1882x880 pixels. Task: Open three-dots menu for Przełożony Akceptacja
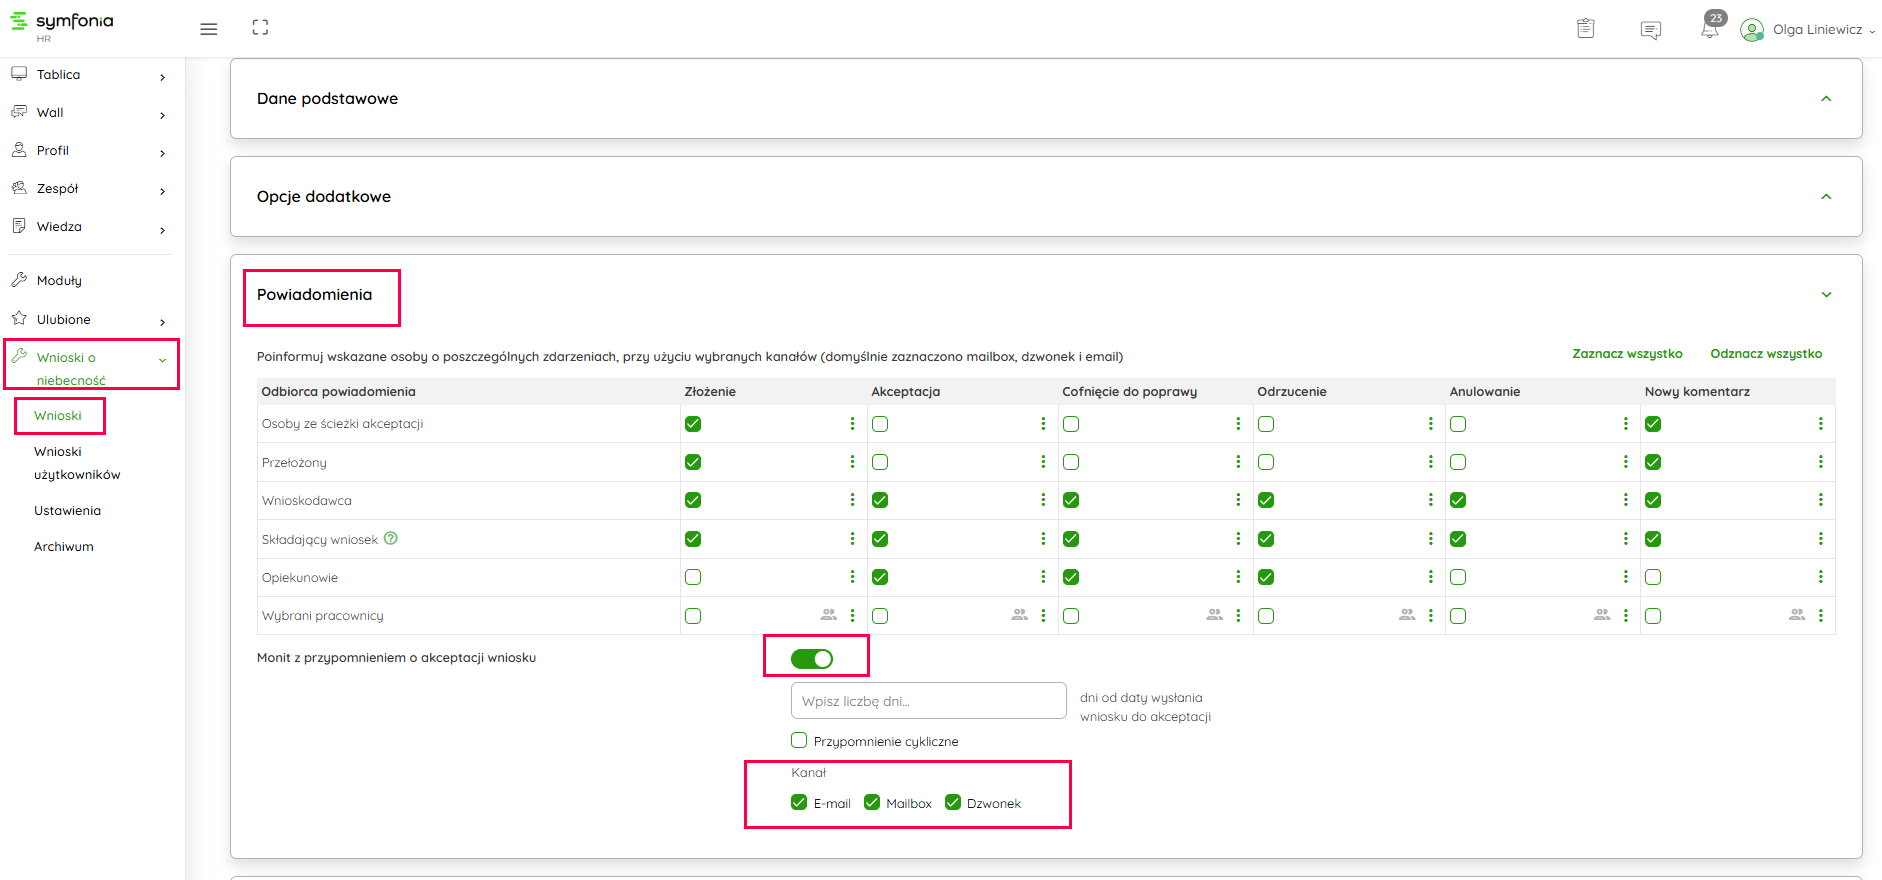(x=1043, y=462)
